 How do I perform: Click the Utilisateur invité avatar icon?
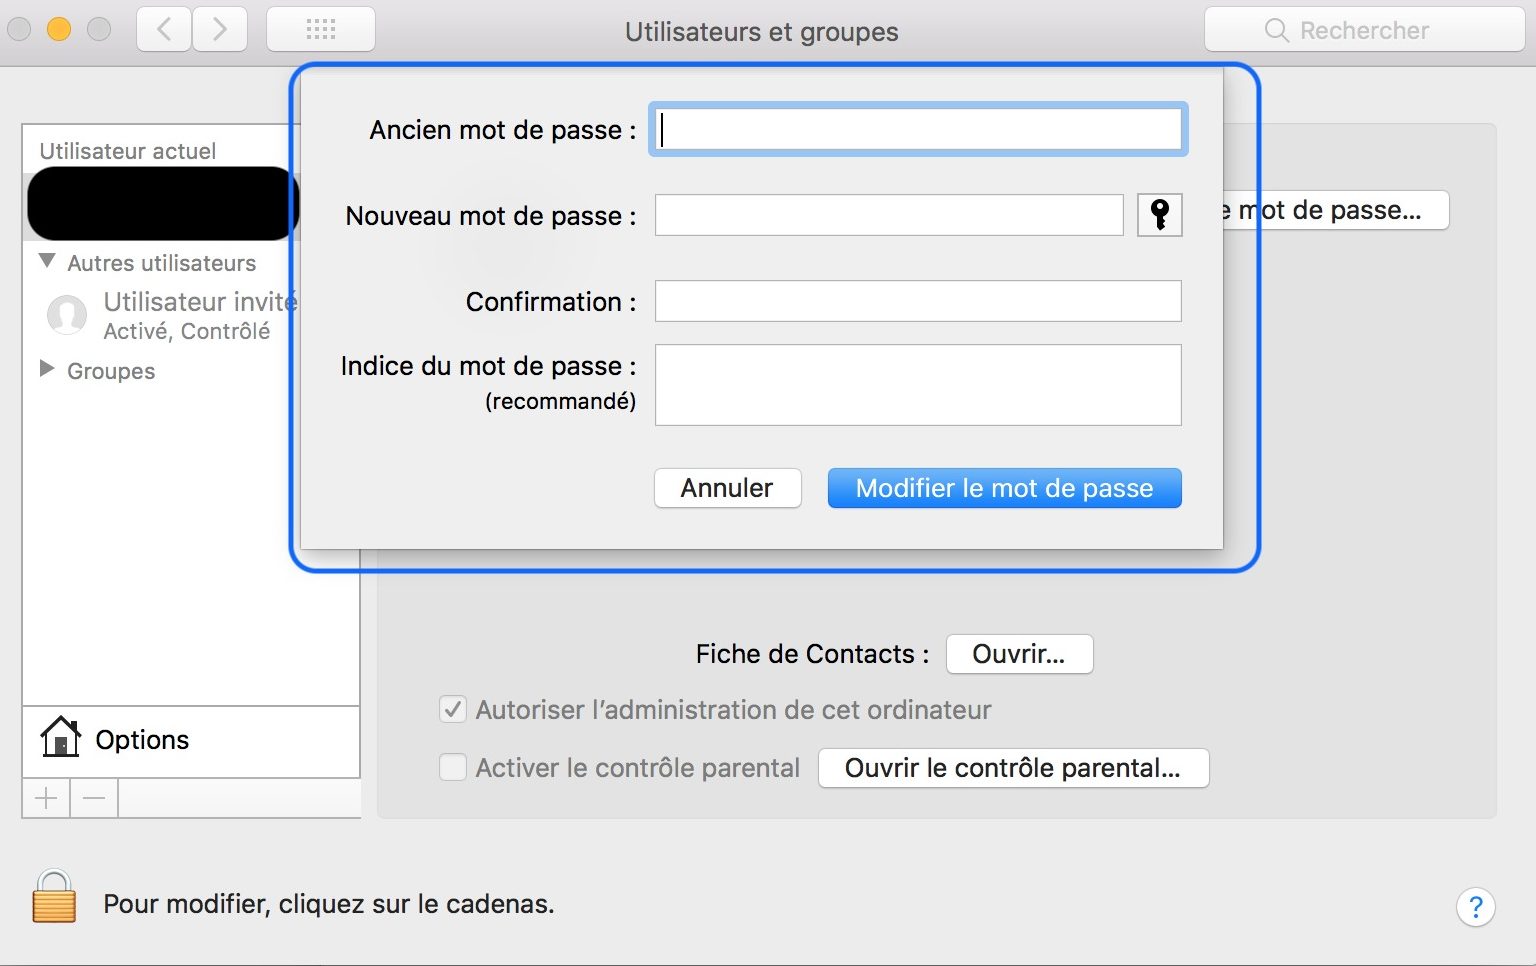[66, 314]
